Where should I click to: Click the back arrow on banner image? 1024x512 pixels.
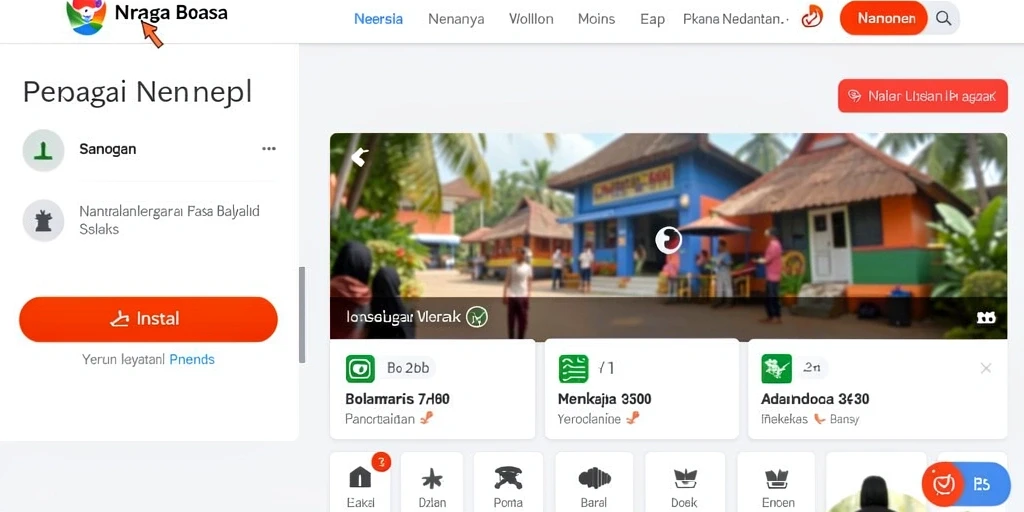(359, 157)
